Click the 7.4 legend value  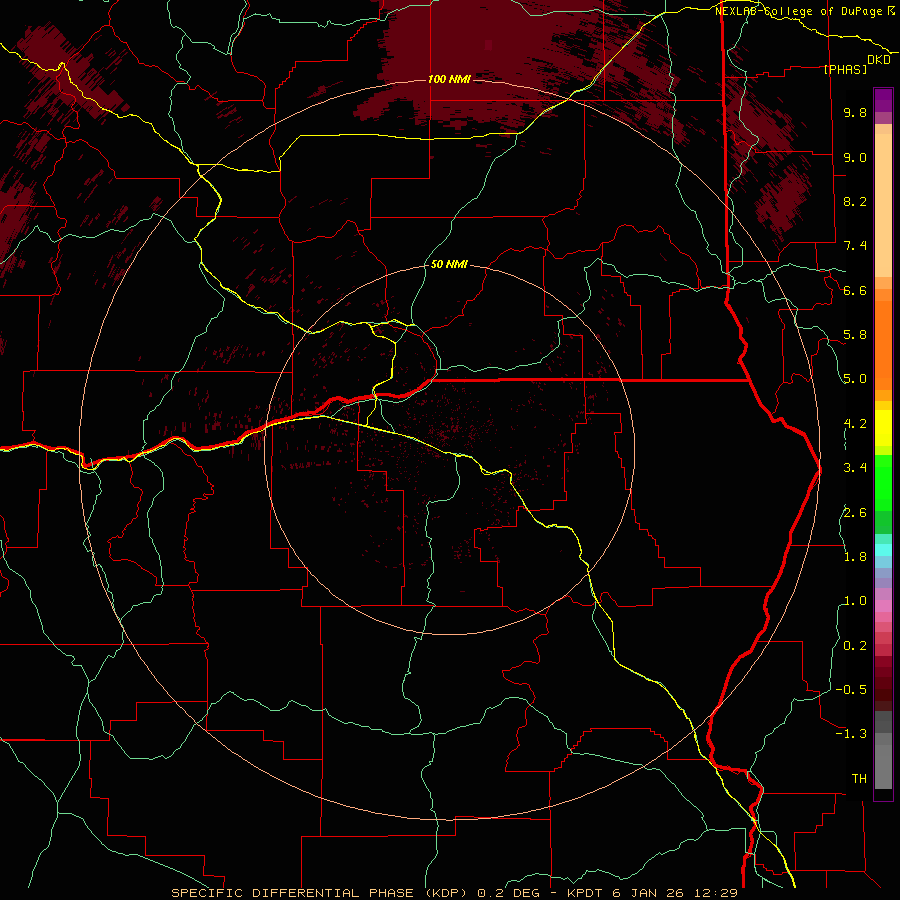[855, 246]
